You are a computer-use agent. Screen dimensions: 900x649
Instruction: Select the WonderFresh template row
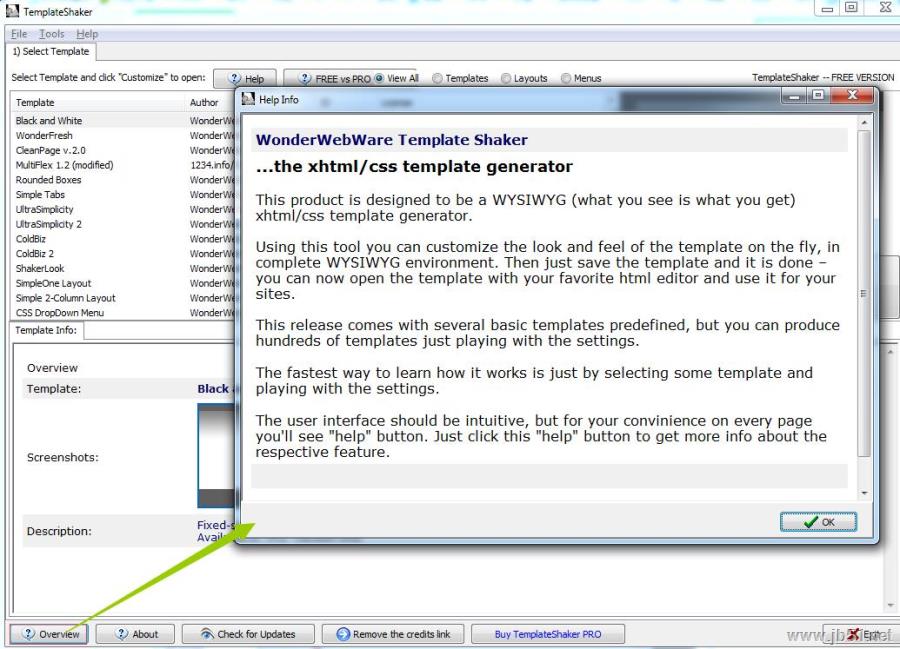(x=123, y=135)
